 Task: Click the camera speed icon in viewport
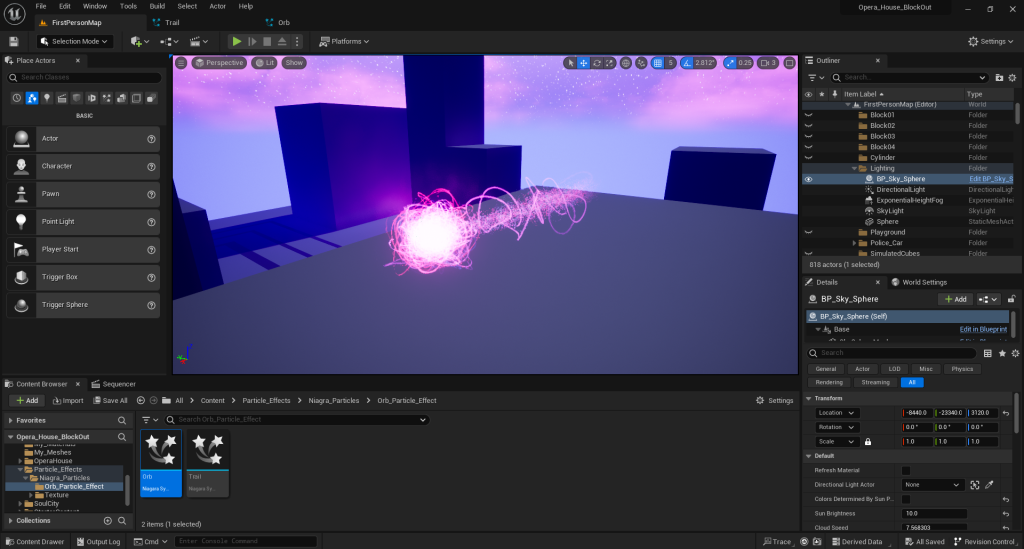[x=766, y=63]
